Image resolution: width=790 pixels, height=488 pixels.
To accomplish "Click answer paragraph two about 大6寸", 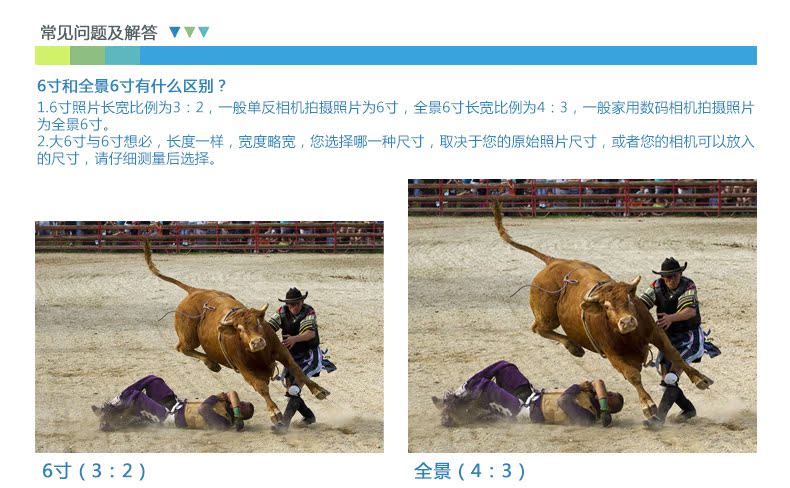I will pyautogui.click(x=396, y=150).
